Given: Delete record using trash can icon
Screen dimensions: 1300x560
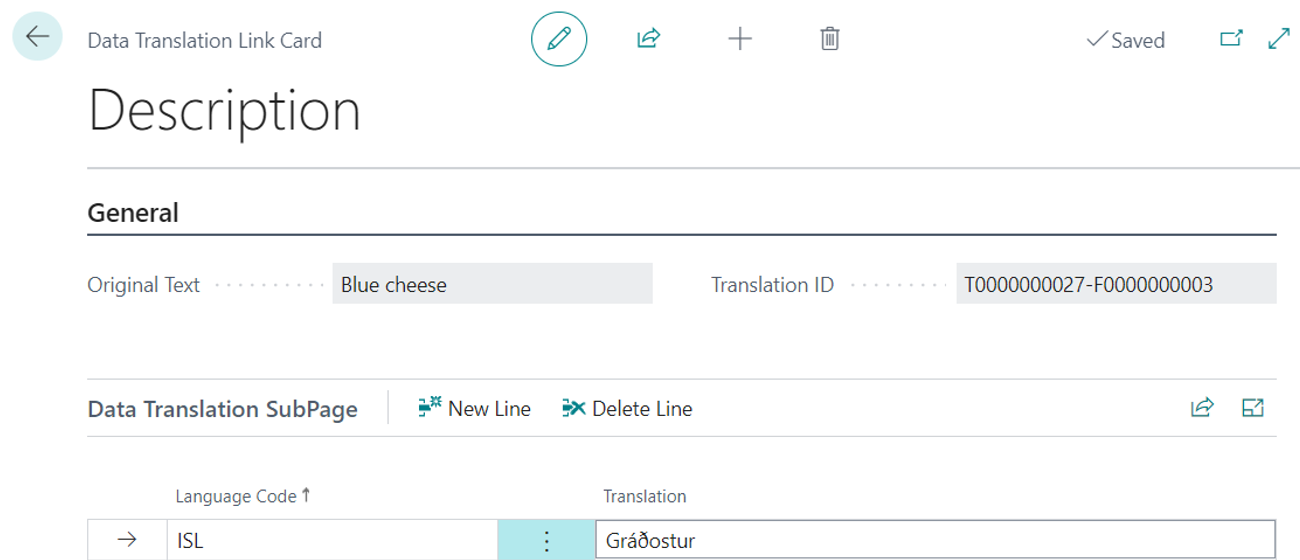Looking at the screenshot, I should [829, 39].
